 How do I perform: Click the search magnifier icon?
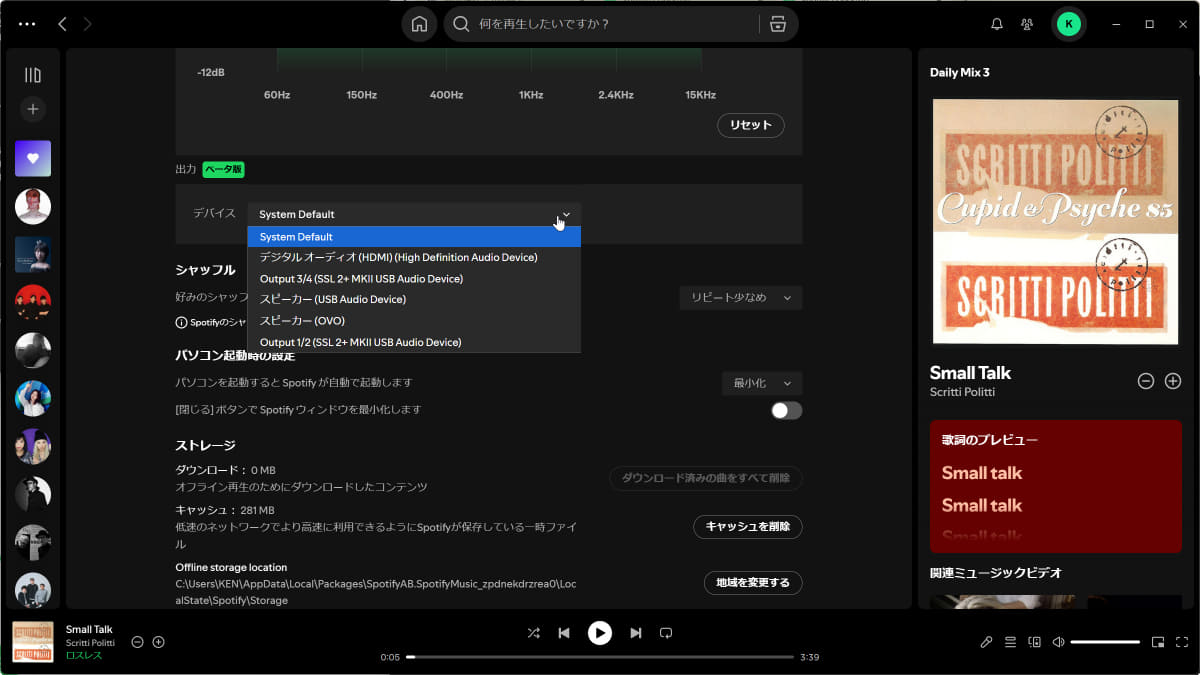tap(462, 24)
